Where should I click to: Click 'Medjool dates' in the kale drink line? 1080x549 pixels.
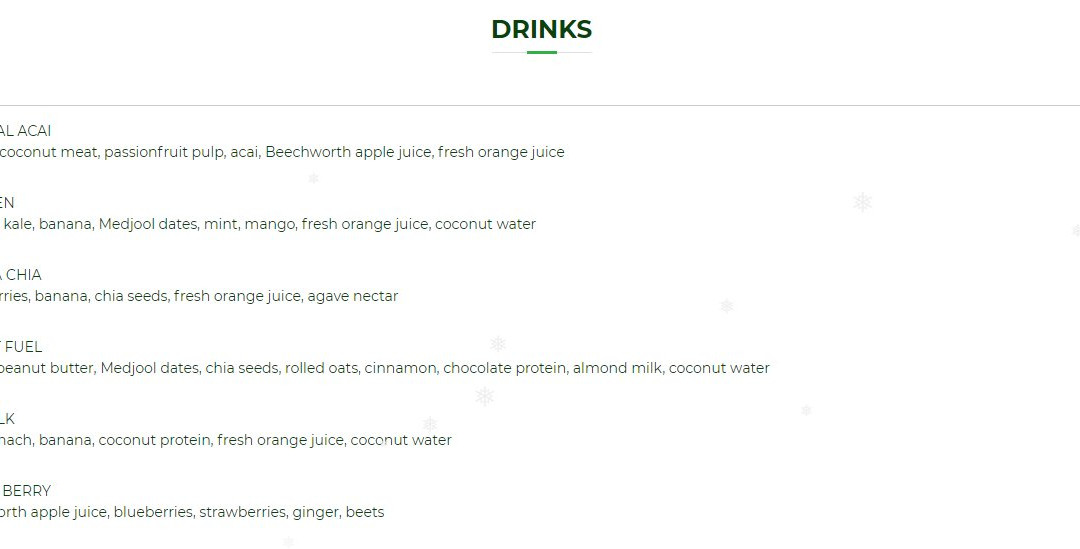tap(147, 225)
